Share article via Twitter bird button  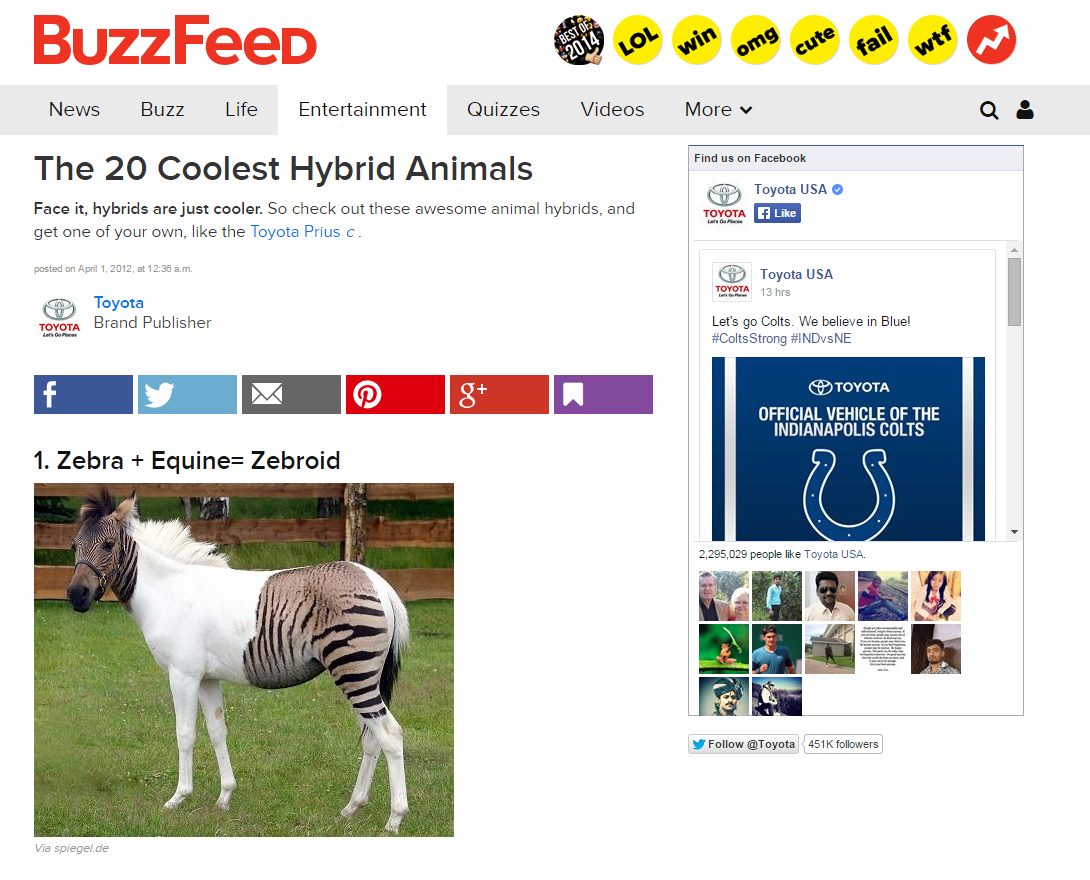187,394
